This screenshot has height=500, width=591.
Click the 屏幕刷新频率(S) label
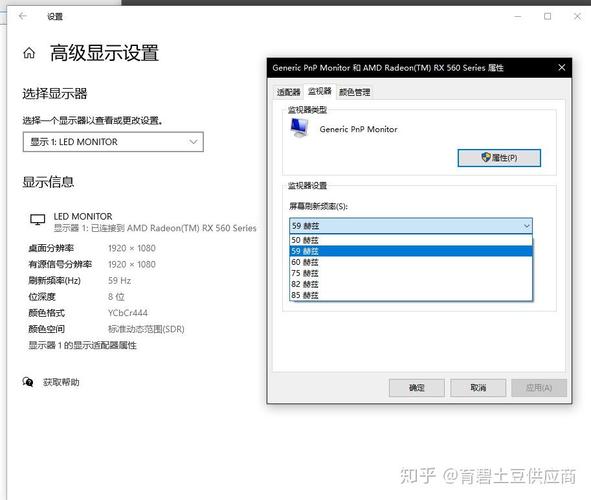pyautogui.click(x=318, y=206)
